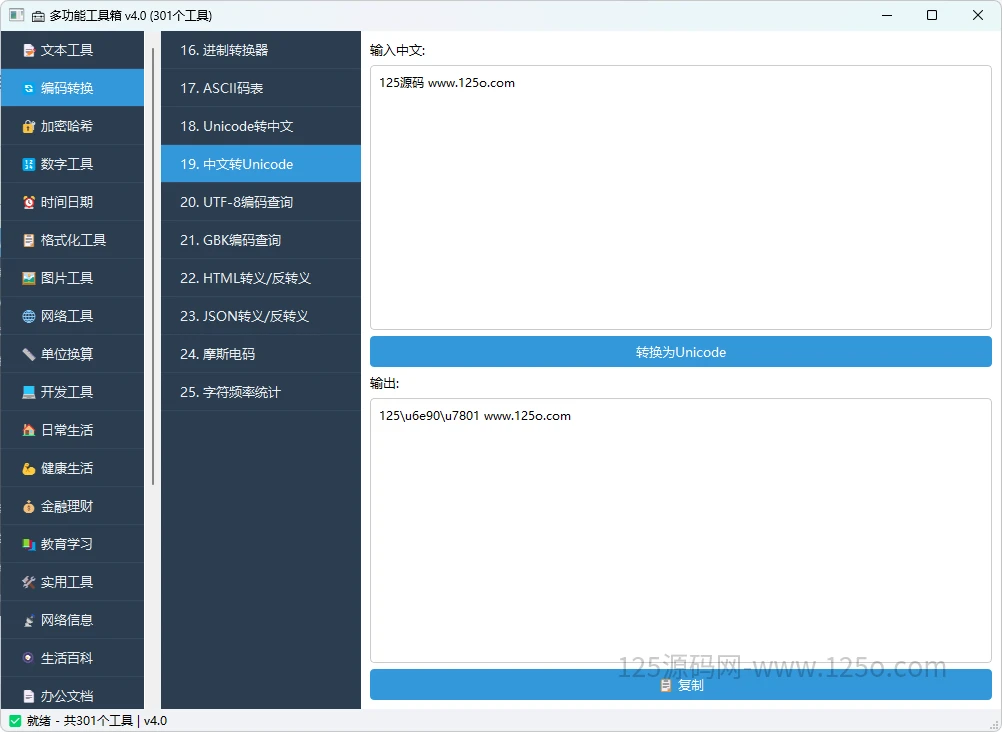Focus the 输入中文 text input box

[x=681, y=198]
